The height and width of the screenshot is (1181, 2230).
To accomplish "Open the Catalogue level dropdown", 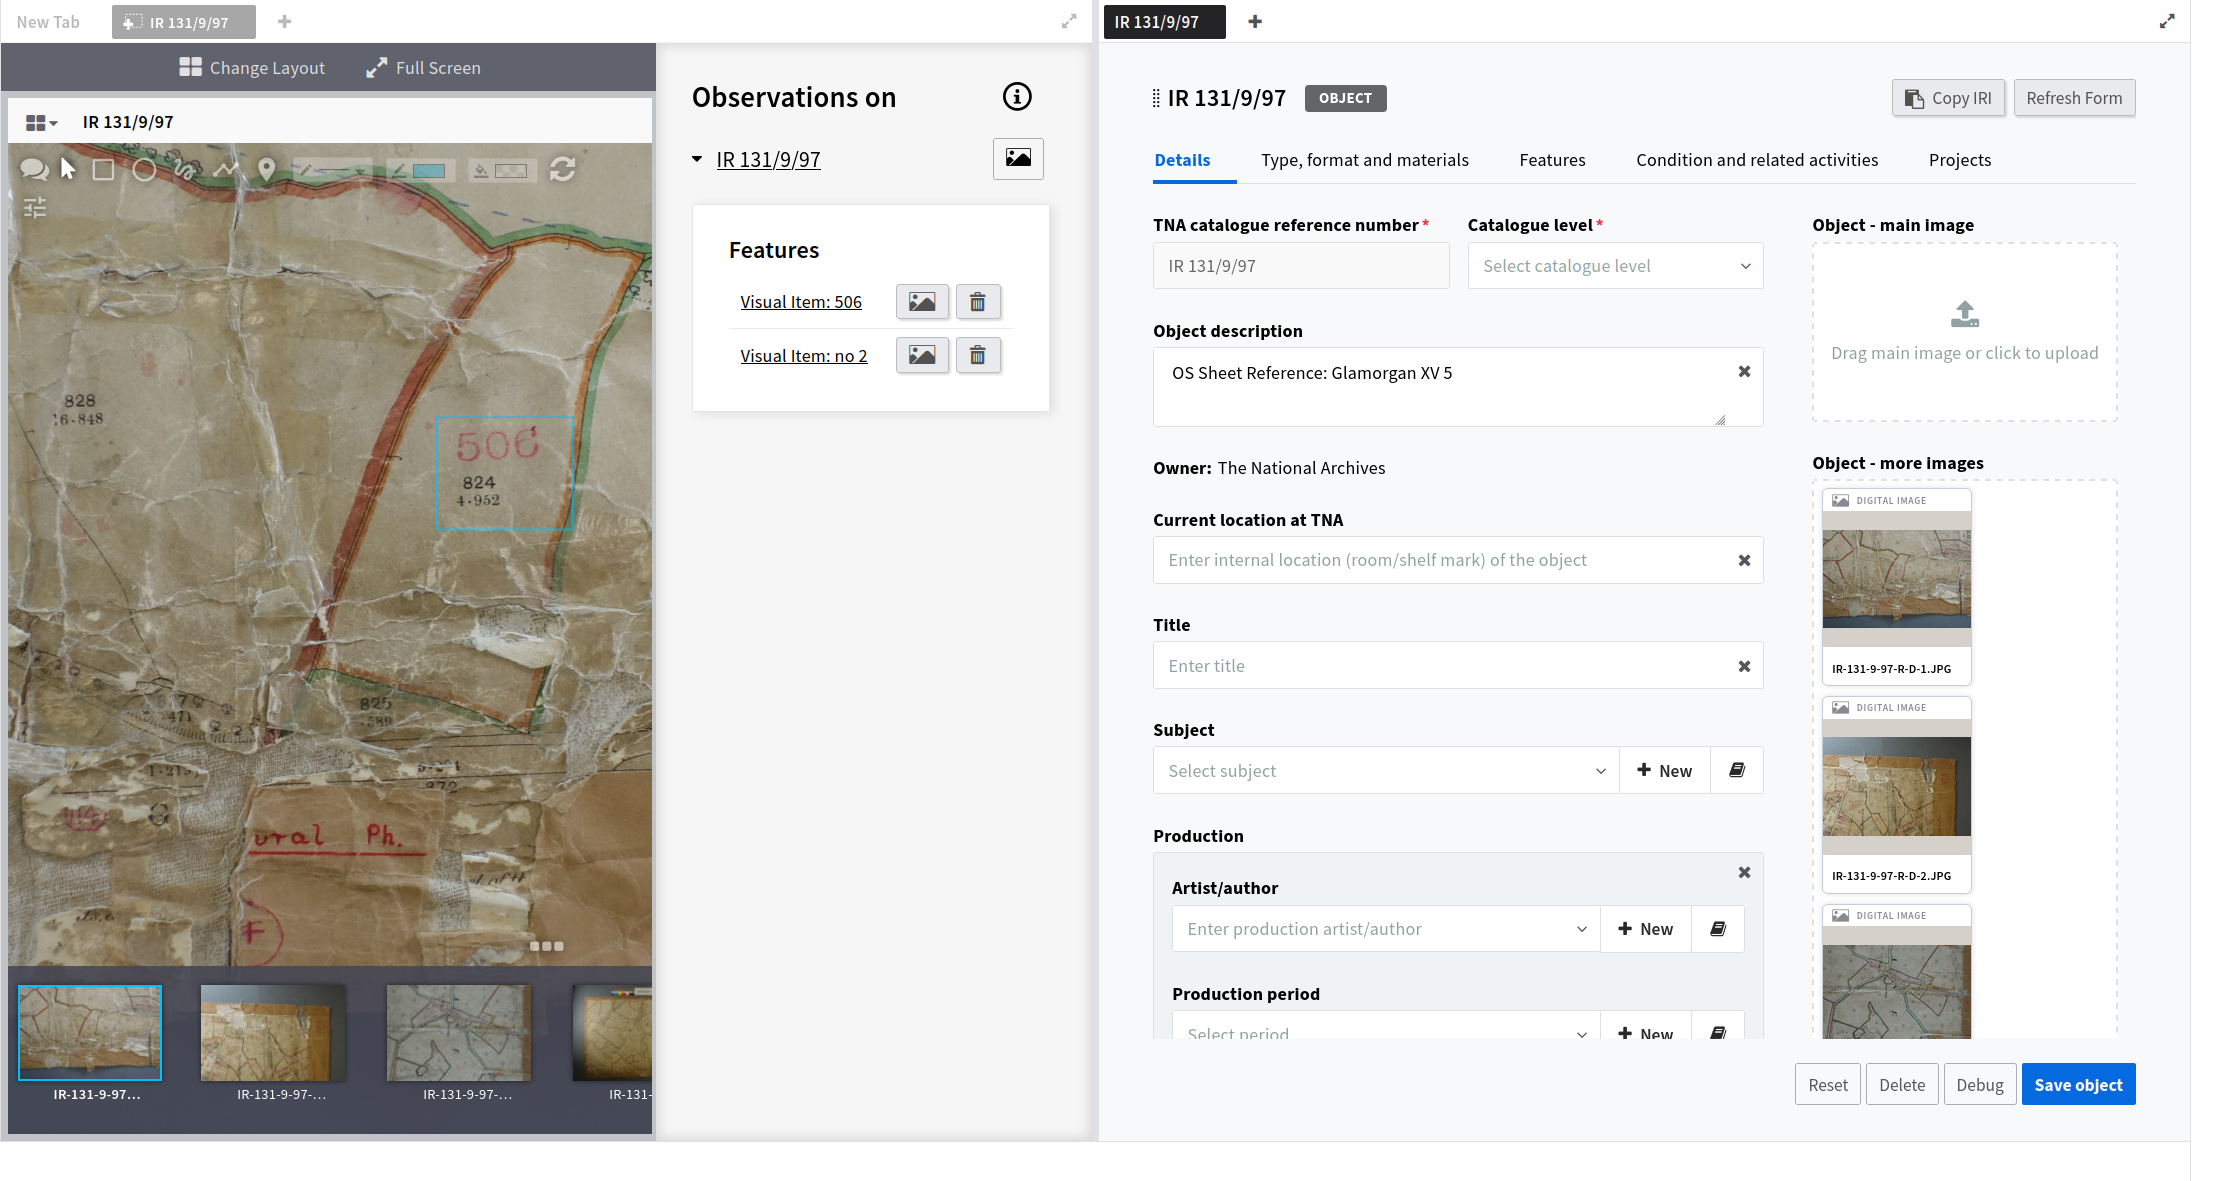I will pos(1614,266).
